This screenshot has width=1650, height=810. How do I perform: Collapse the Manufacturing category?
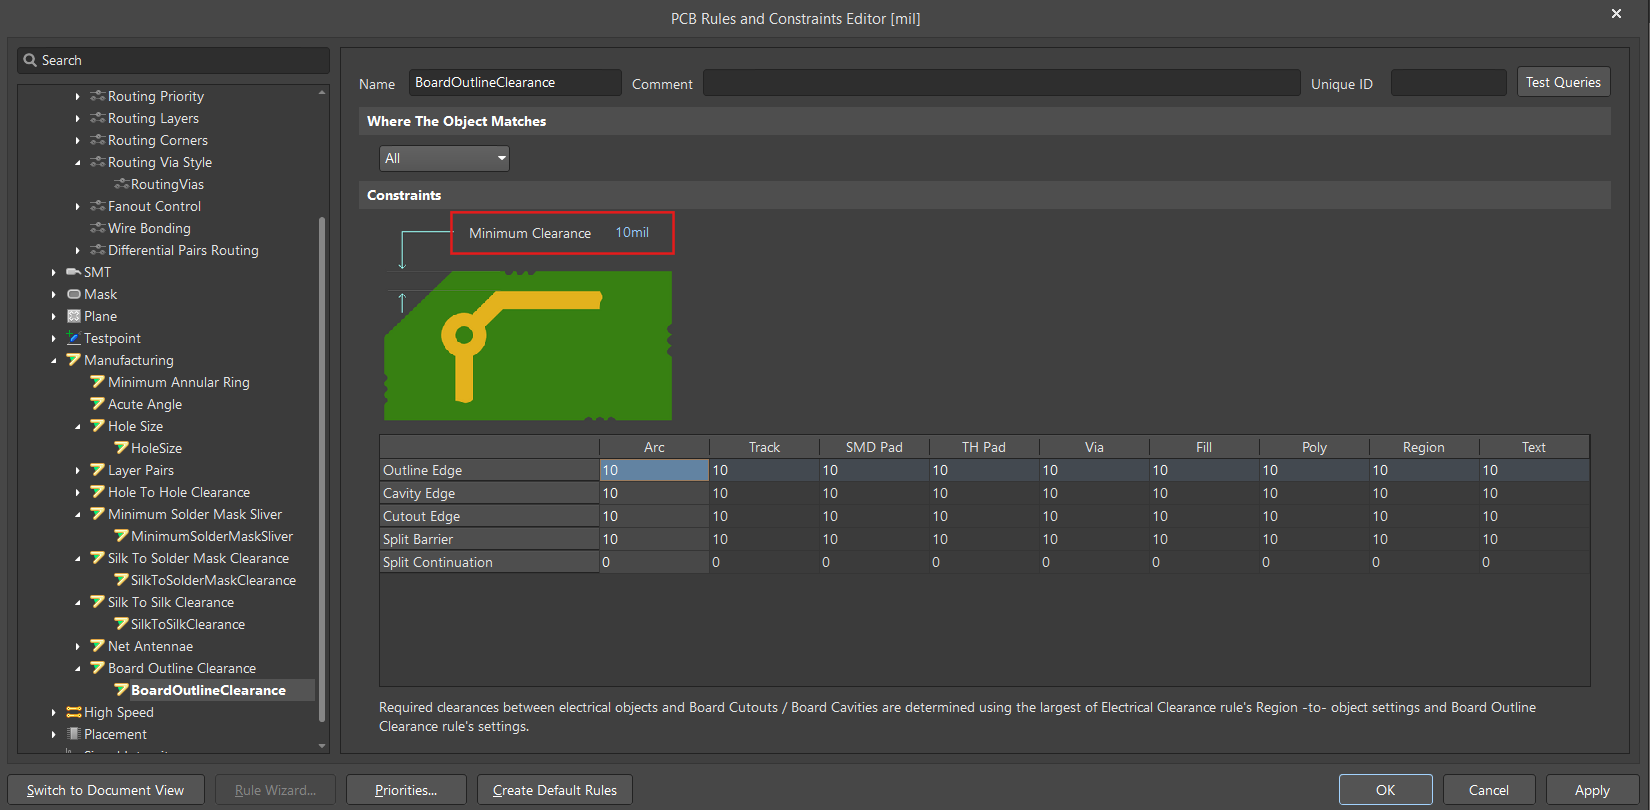(54, 360)
